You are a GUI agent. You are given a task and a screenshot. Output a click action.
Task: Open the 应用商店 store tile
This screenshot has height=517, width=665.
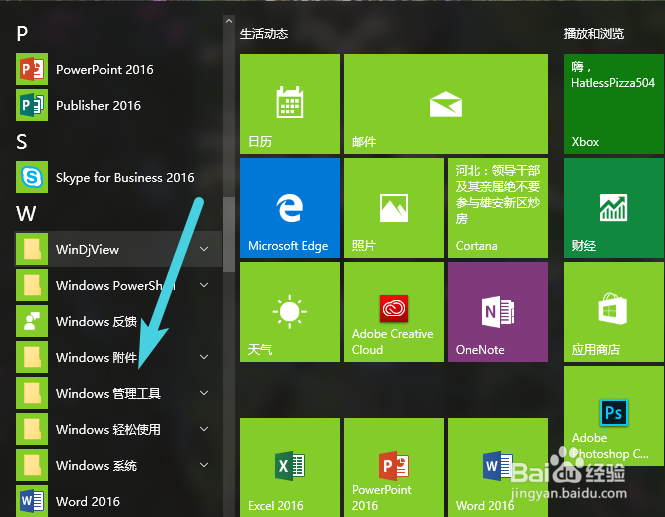614,312
